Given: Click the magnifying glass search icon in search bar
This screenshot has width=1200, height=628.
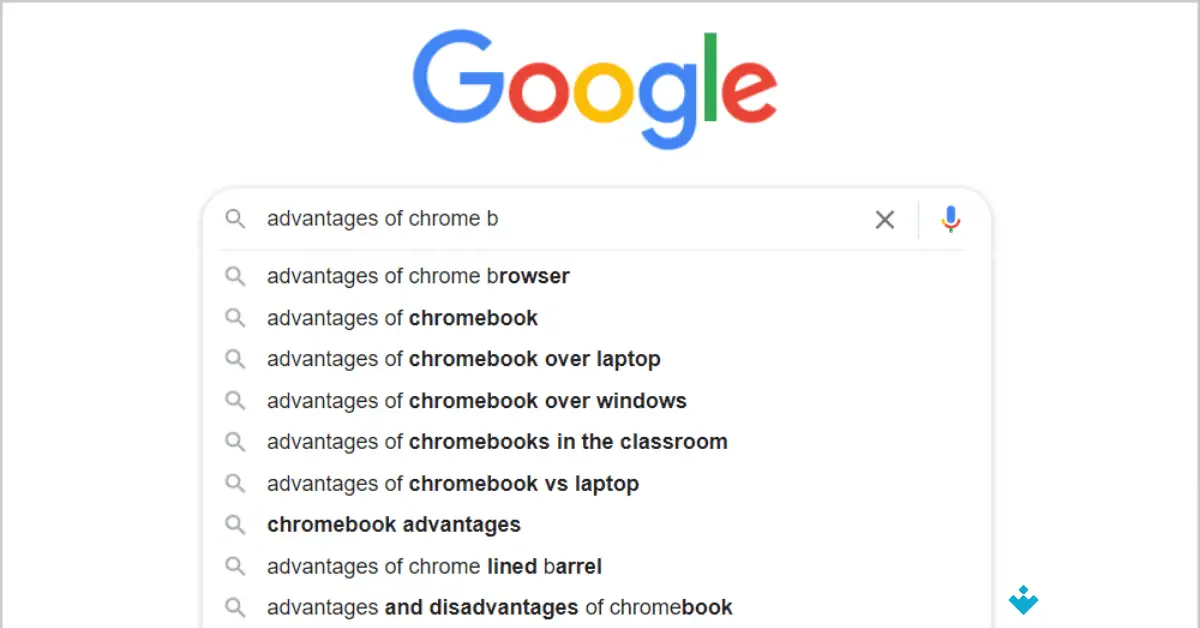Looking at the screenshot, I should coord(236,219).
